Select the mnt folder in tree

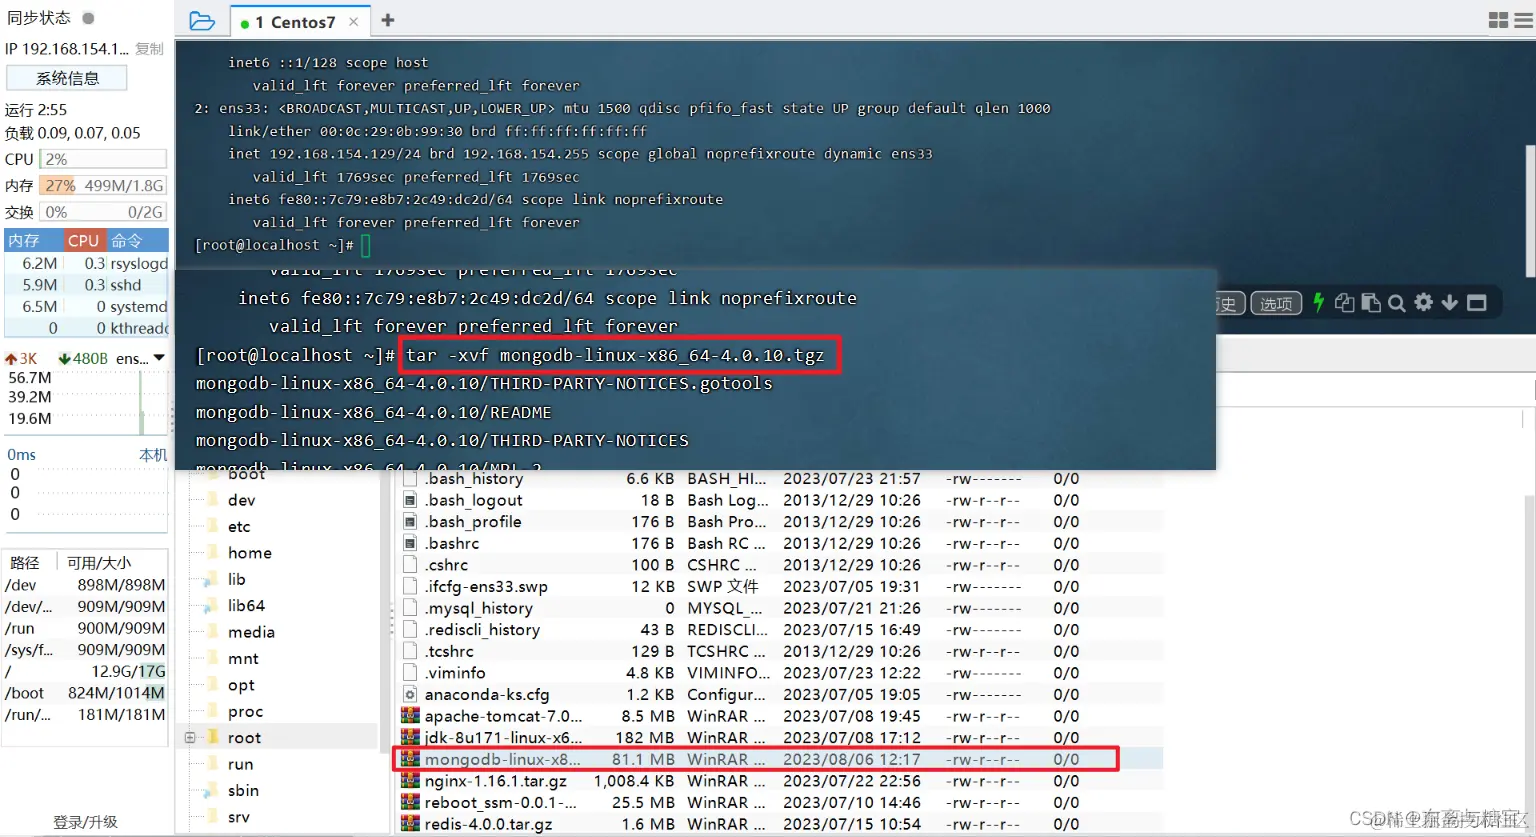(x=243, y=659)
